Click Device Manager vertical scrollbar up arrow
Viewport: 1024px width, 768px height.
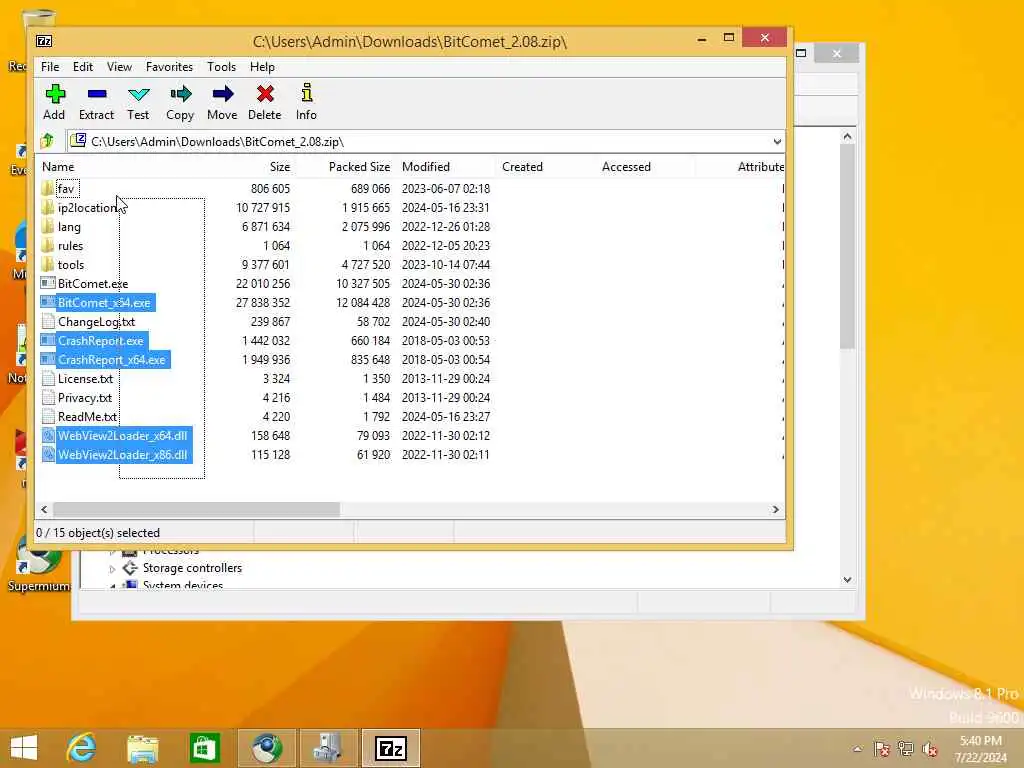click(x=847, y=136)
